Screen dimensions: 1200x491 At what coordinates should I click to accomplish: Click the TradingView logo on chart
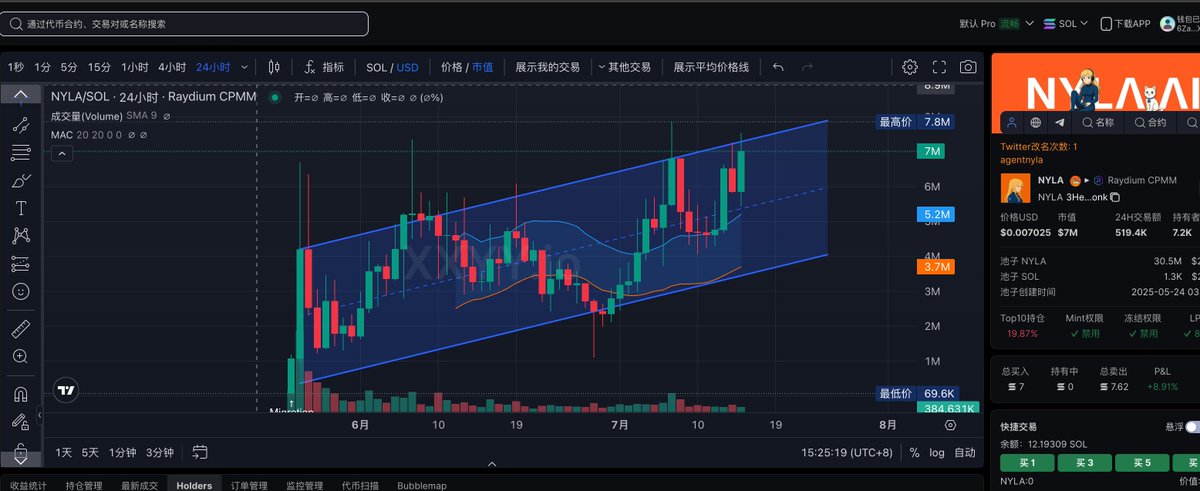point(67,391)
